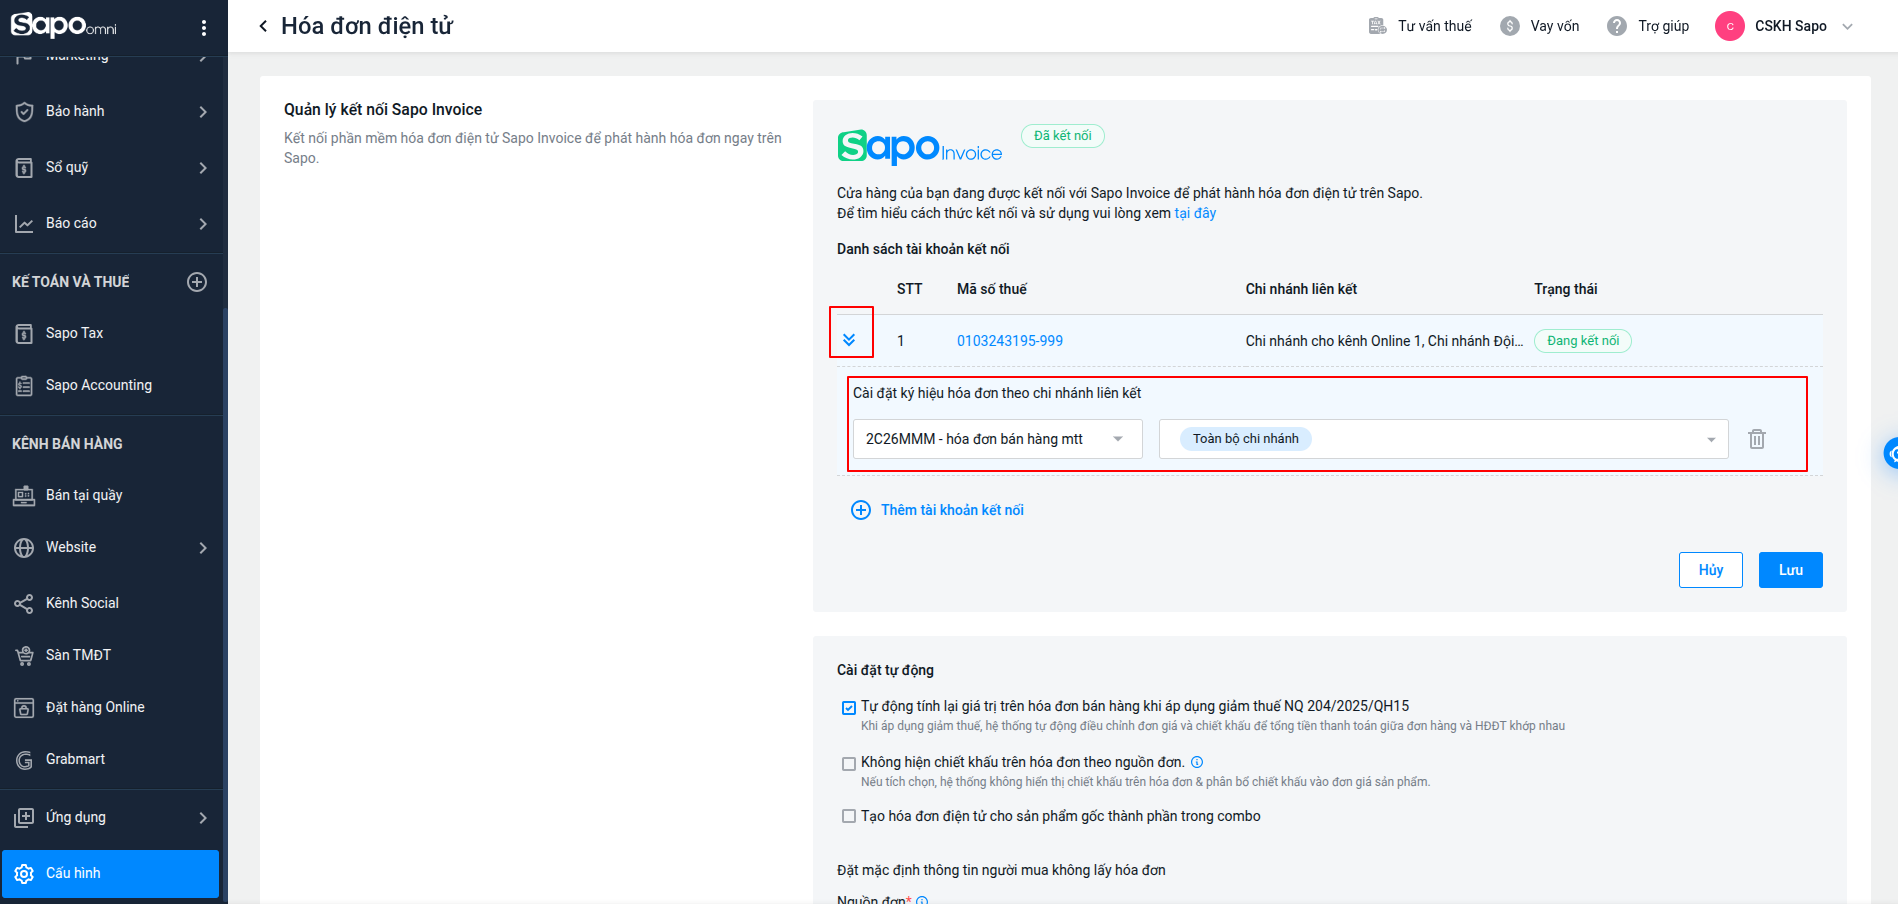Click the Tư vấn thuế link

tap(1434, 26)
